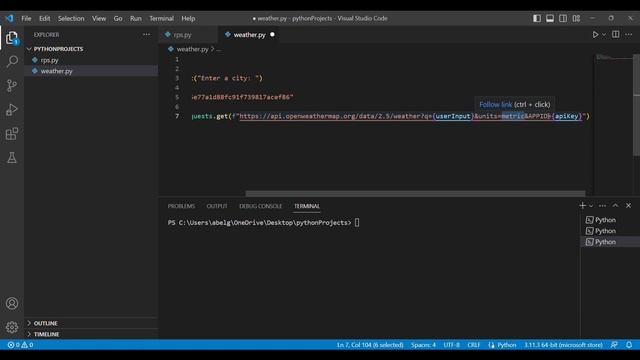640x360 pixels.
Task: Toggle panel layout button in title bar
Action: (550, 18)
